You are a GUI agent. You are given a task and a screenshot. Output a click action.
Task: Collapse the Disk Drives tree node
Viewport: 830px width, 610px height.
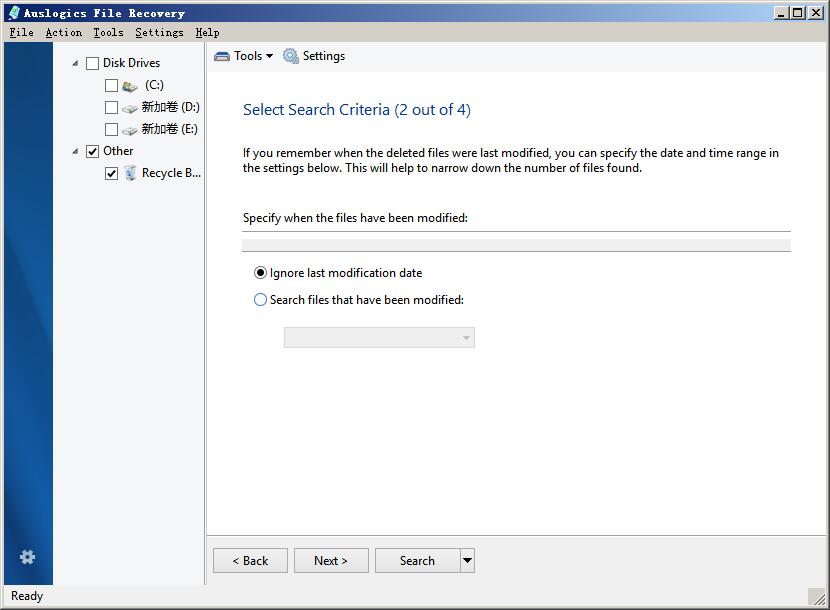(x=75, y=63)
